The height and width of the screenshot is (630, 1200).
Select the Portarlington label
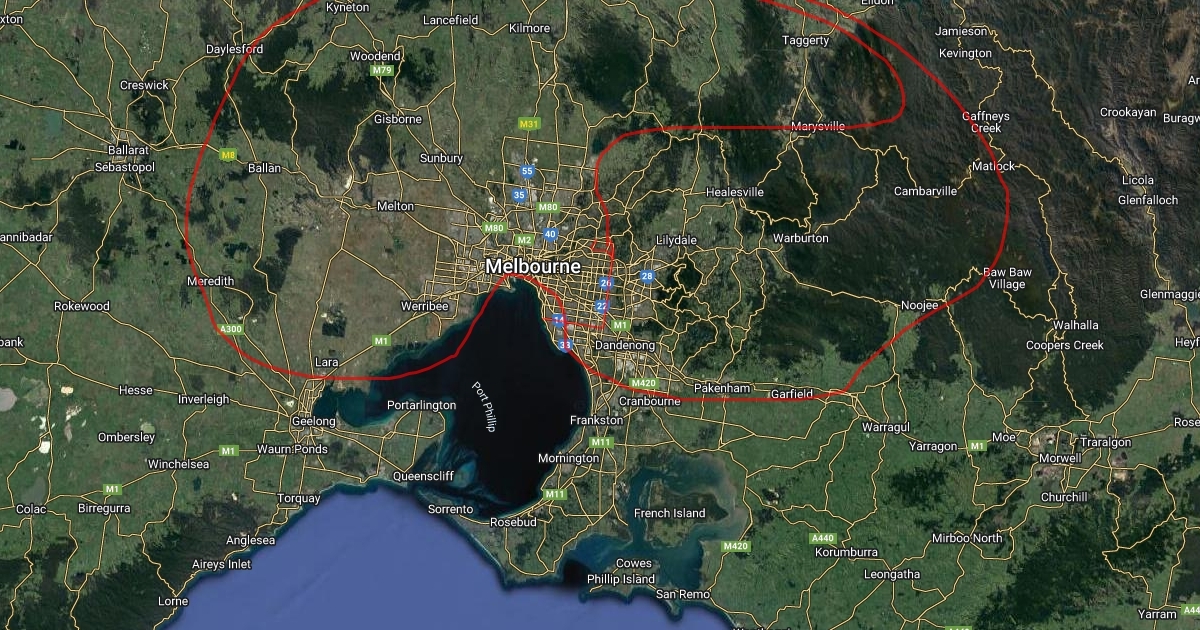click(x=422, y=405)
